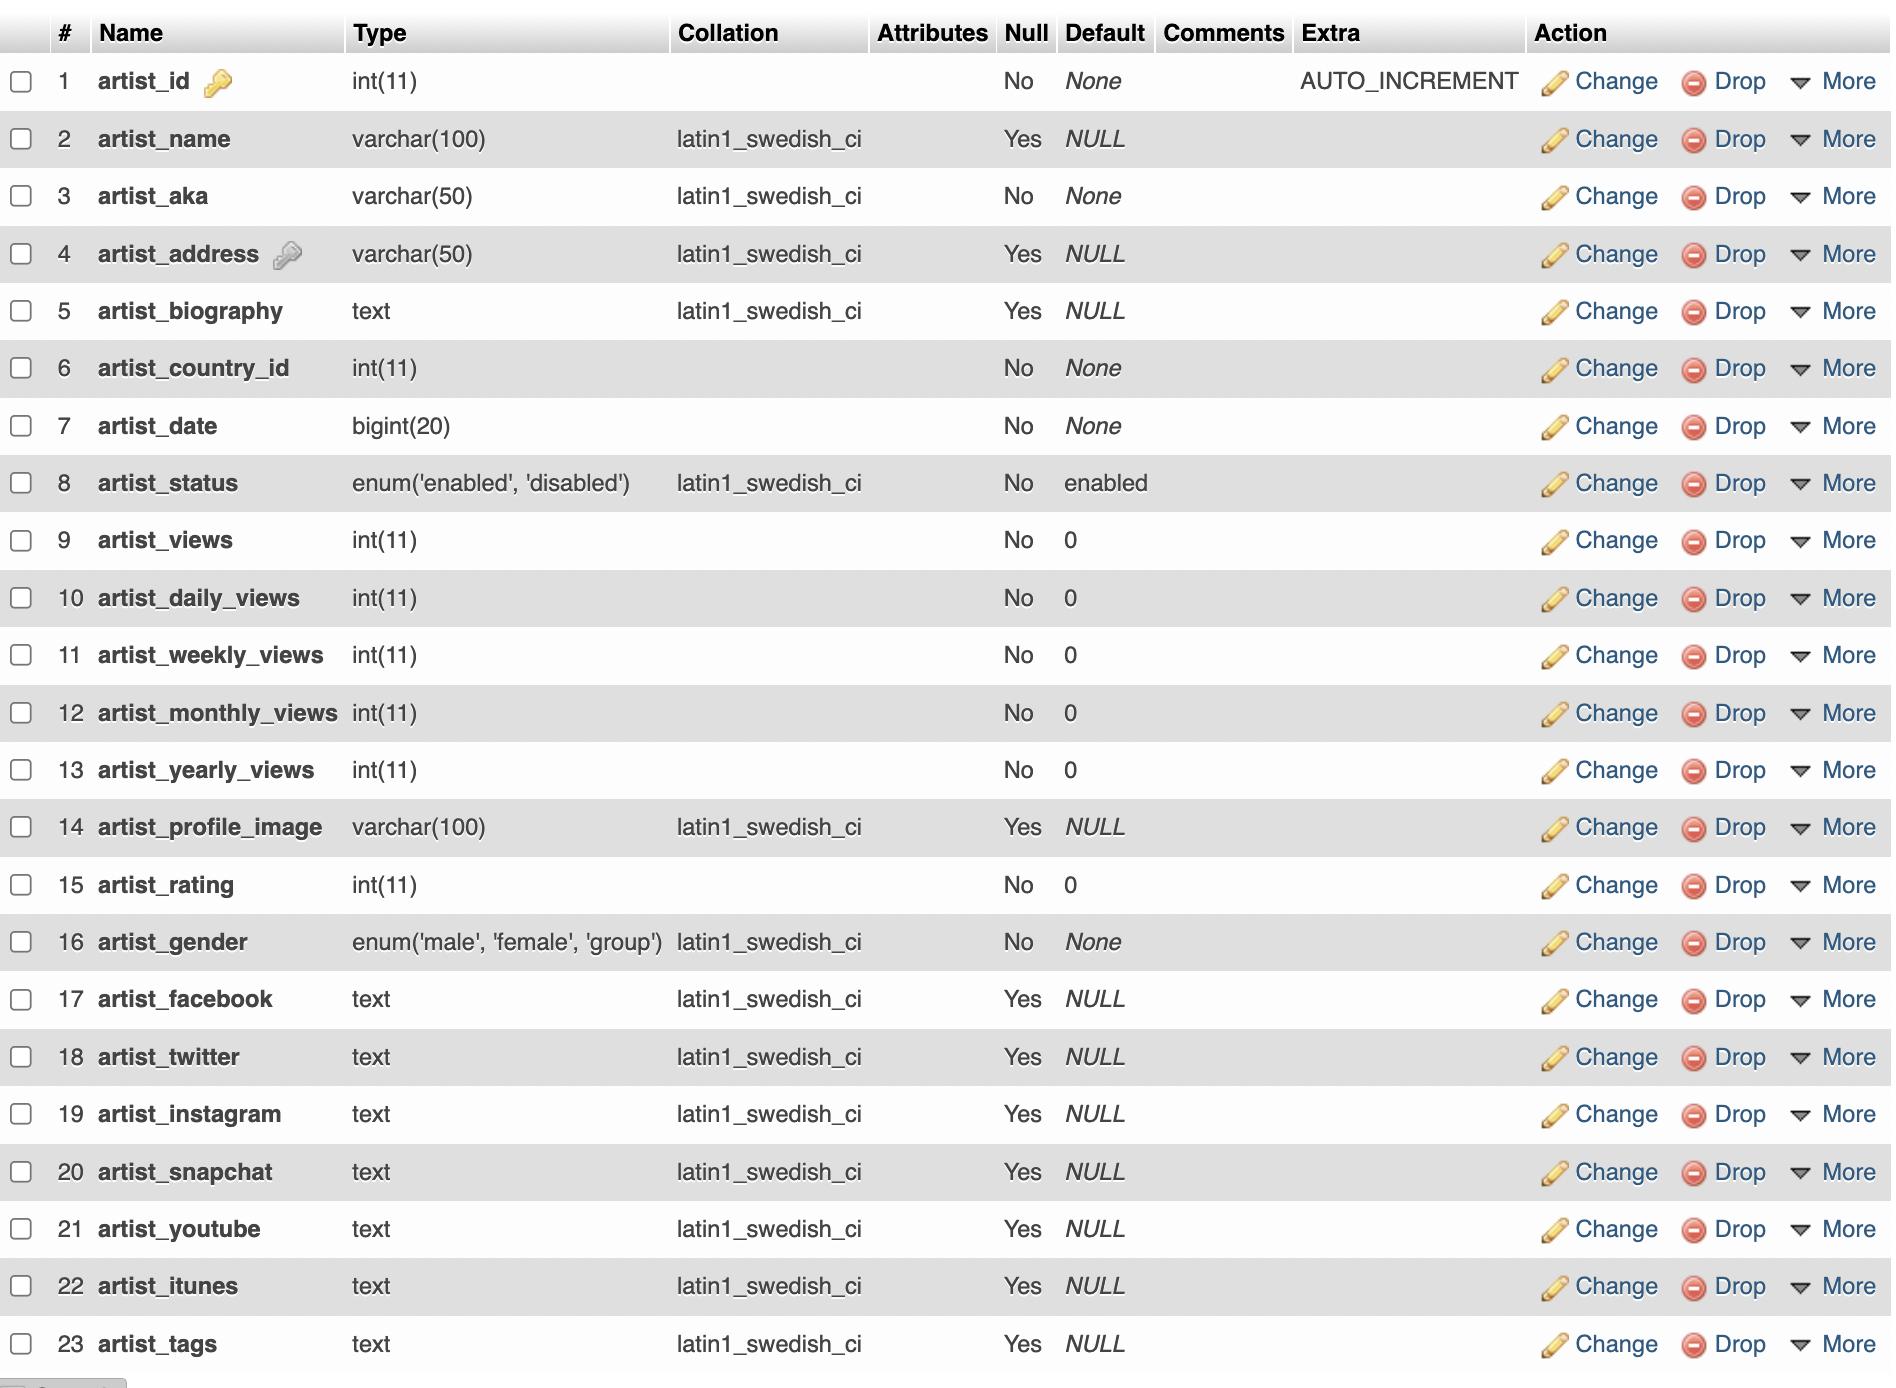Click red drop icon in artist_snapchat row

coord(1693,1174)
